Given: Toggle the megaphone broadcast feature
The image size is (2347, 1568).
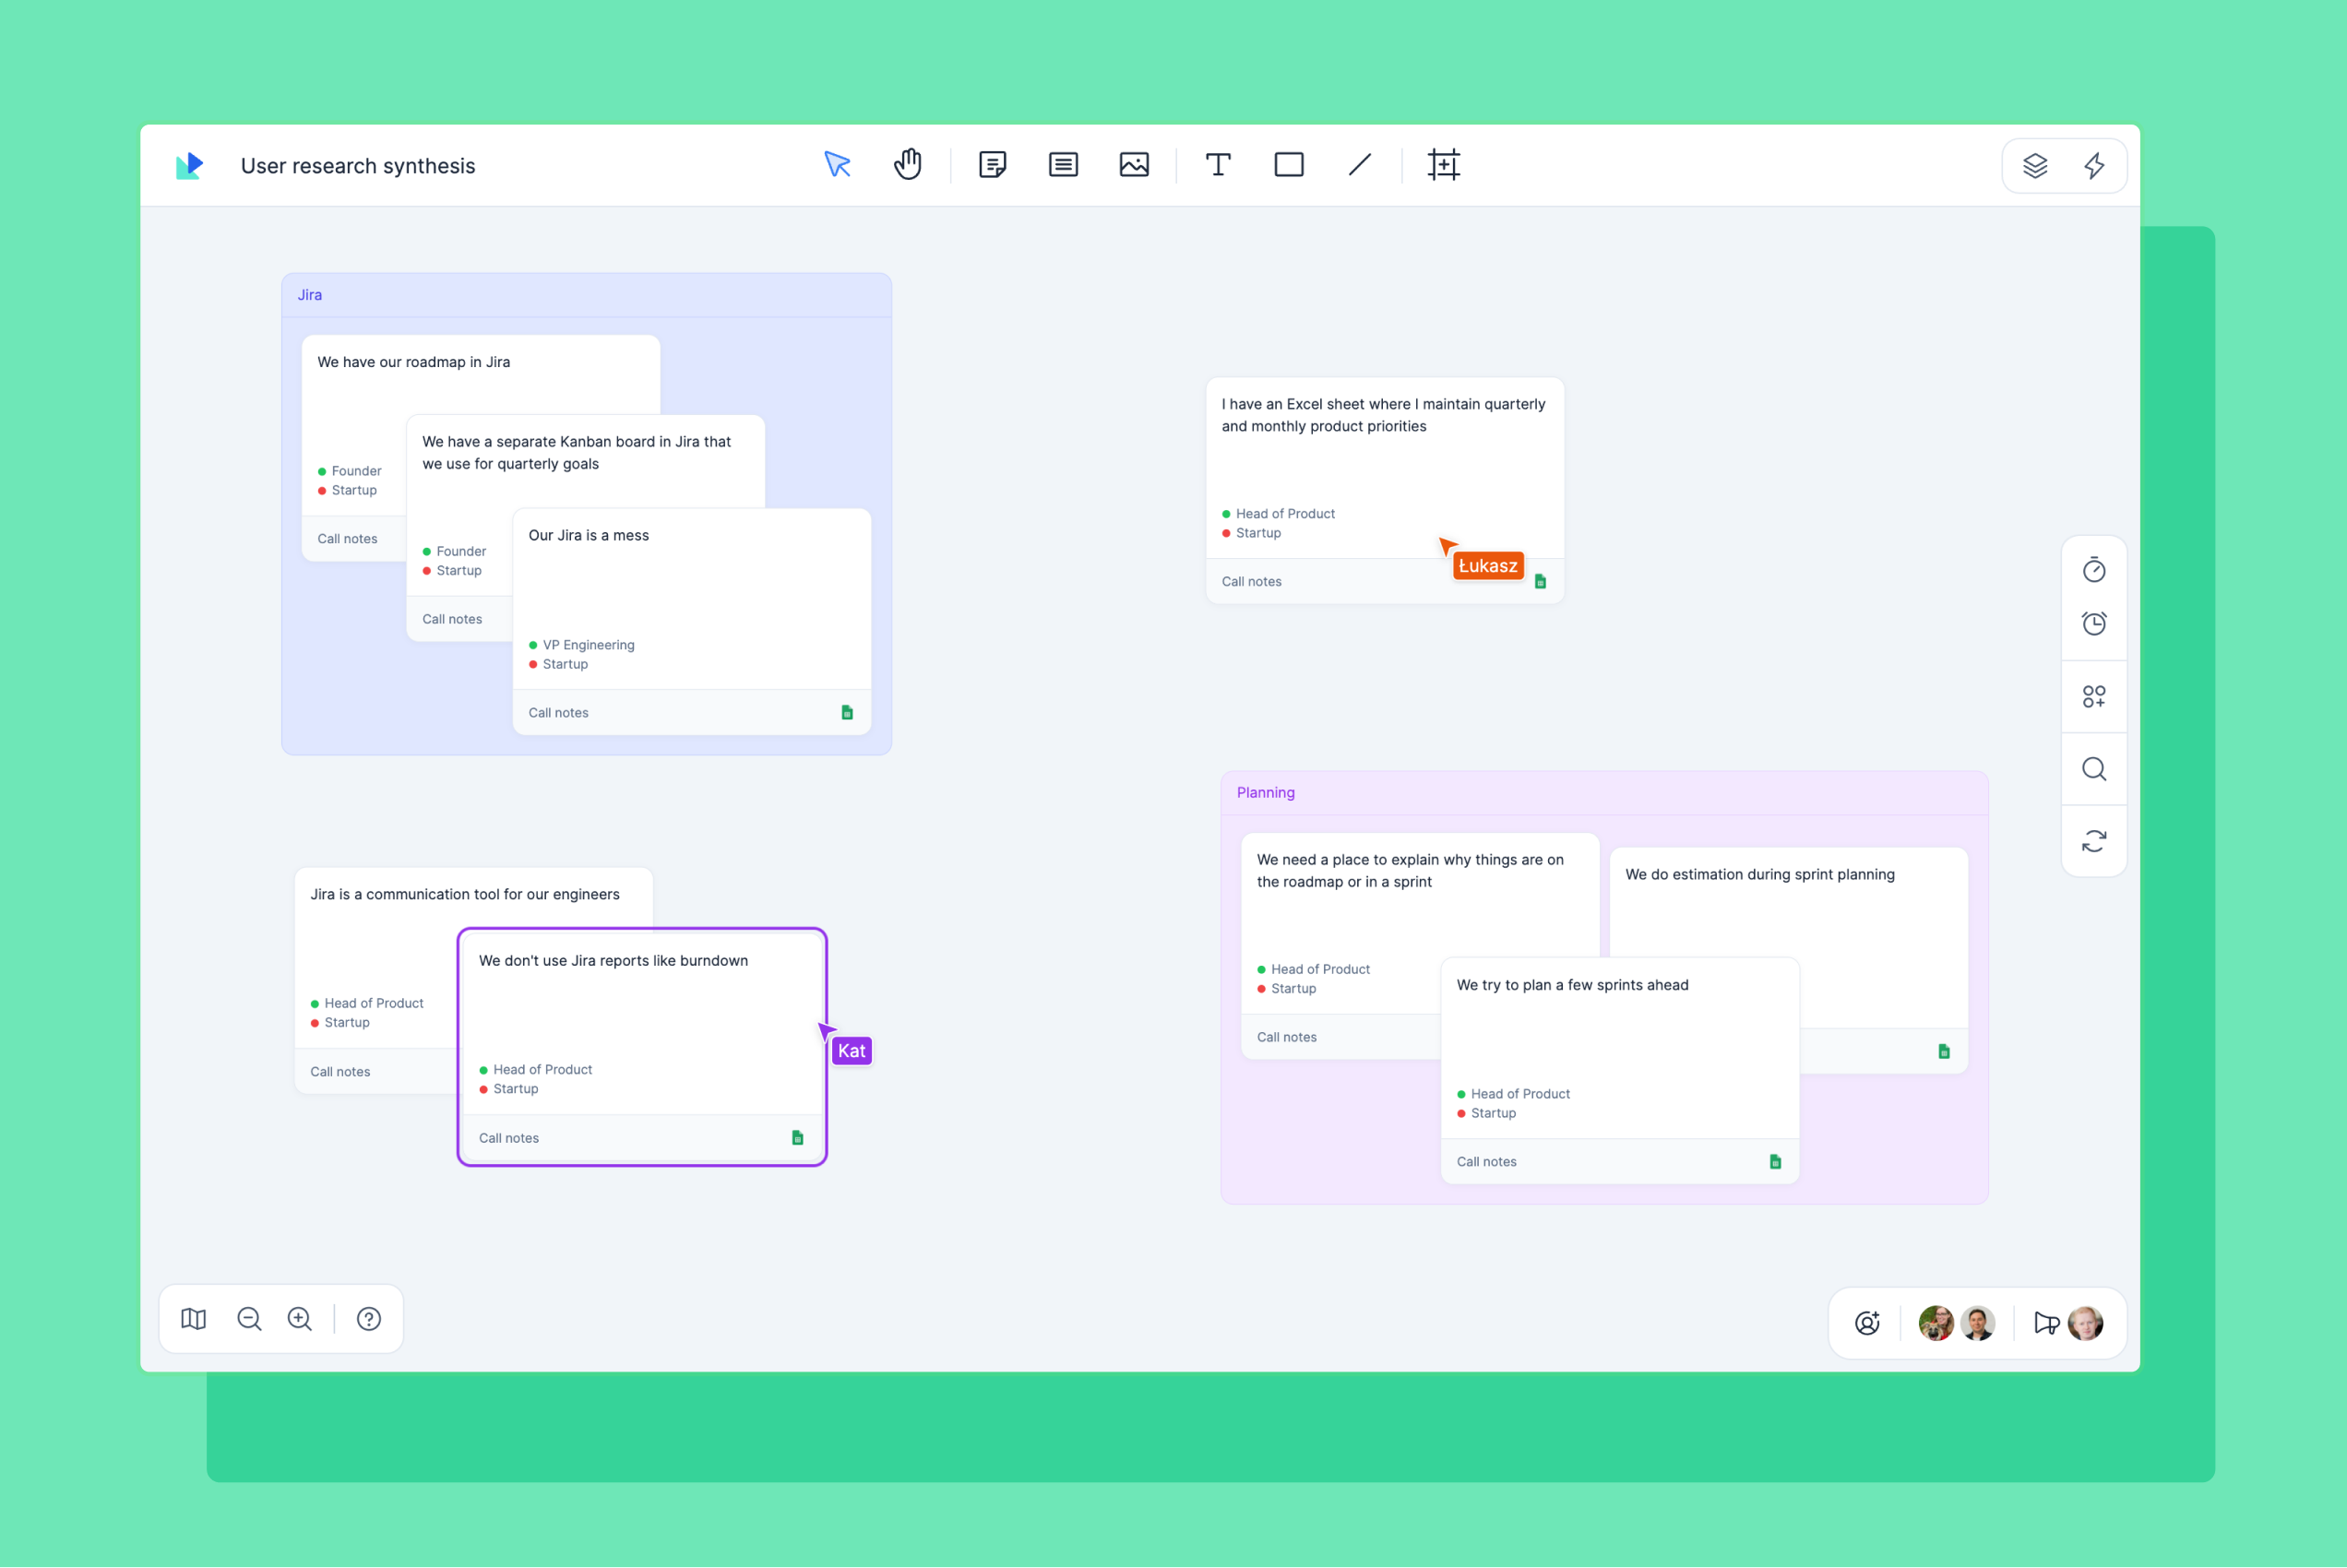Looking at the screenshot, I should [2044, 1322].
